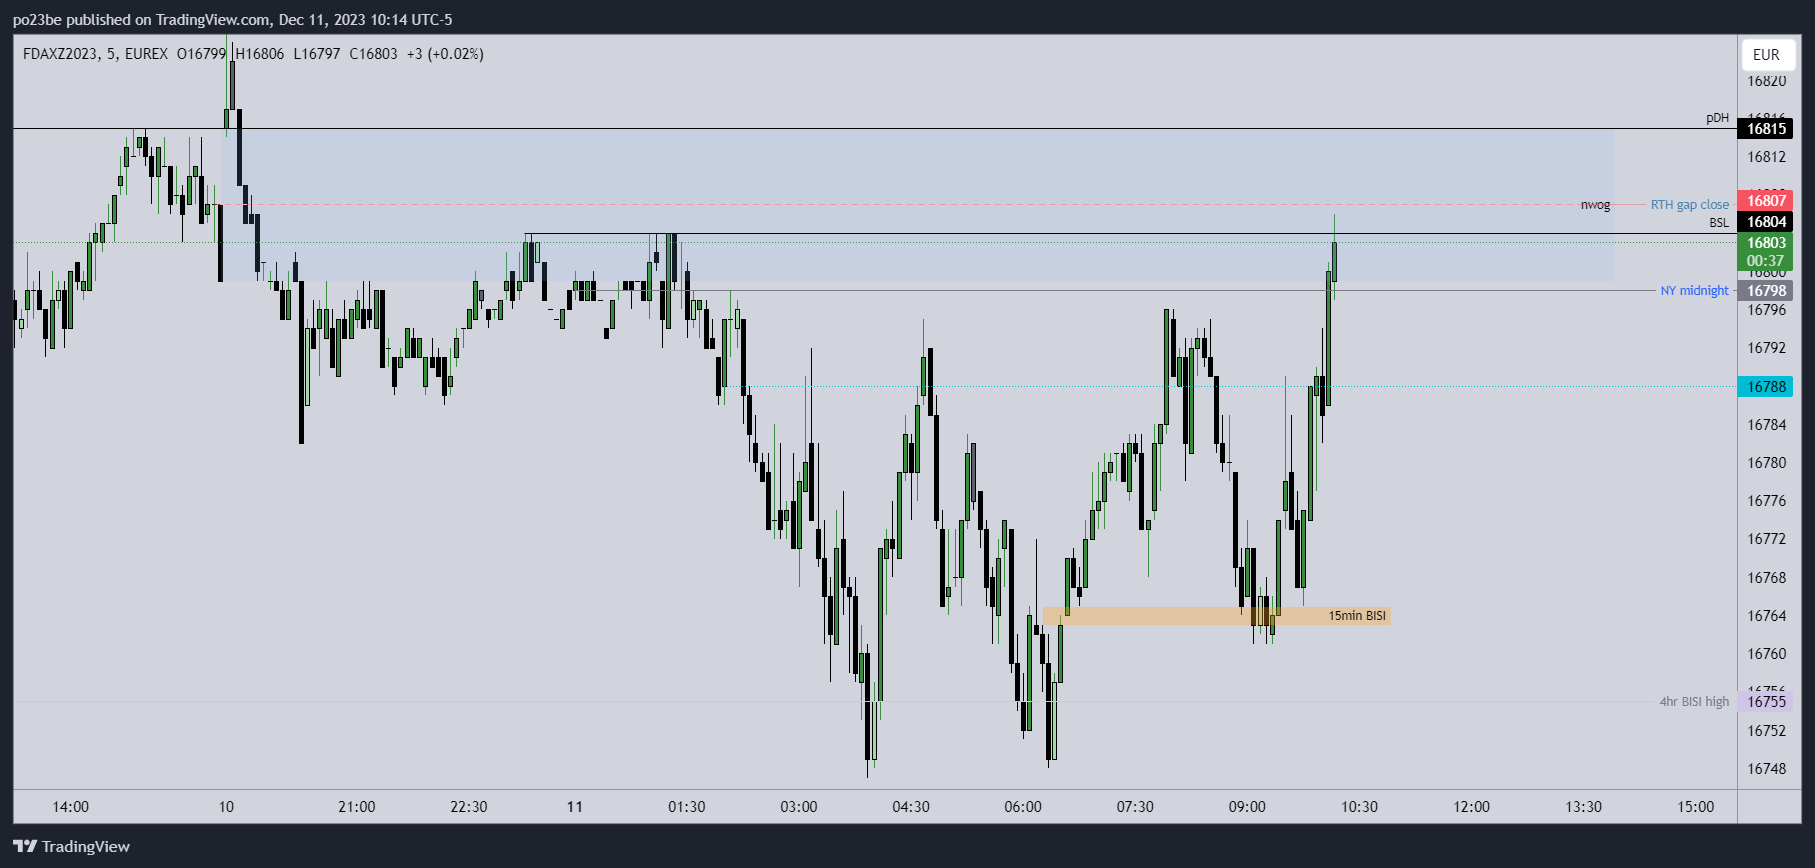Click the "NY midnight" line label
Viewport: 1815px width, 868px height.
[x=1694, y=291]
